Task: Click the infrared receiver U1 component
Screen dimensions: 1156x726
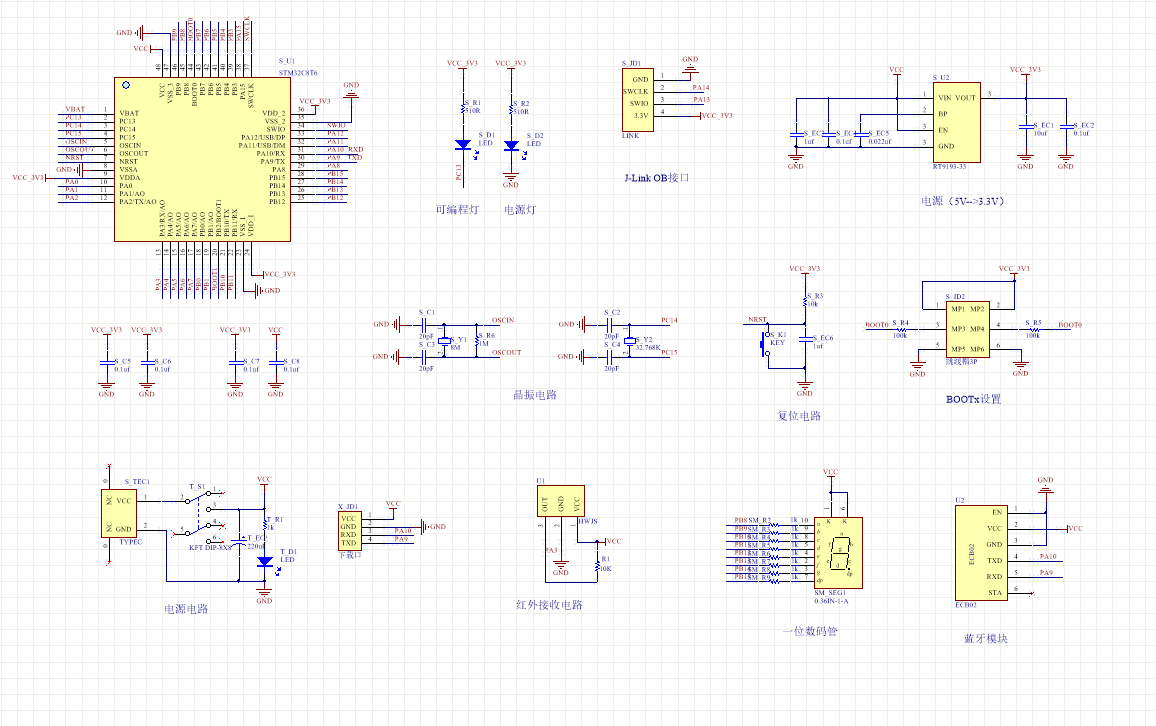Action: (x=561, y=501)
